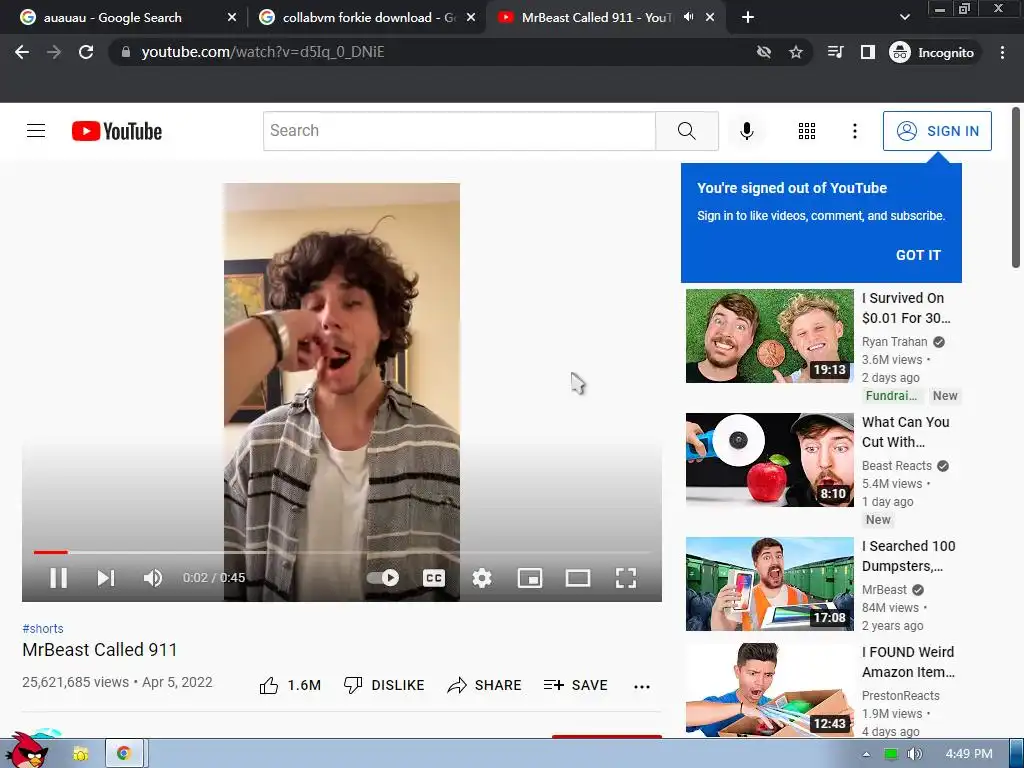Viewport: 1024px width, 768px height.
Task: Click the address bar URL
Action: pyautogui.click(x=263, y=52)
